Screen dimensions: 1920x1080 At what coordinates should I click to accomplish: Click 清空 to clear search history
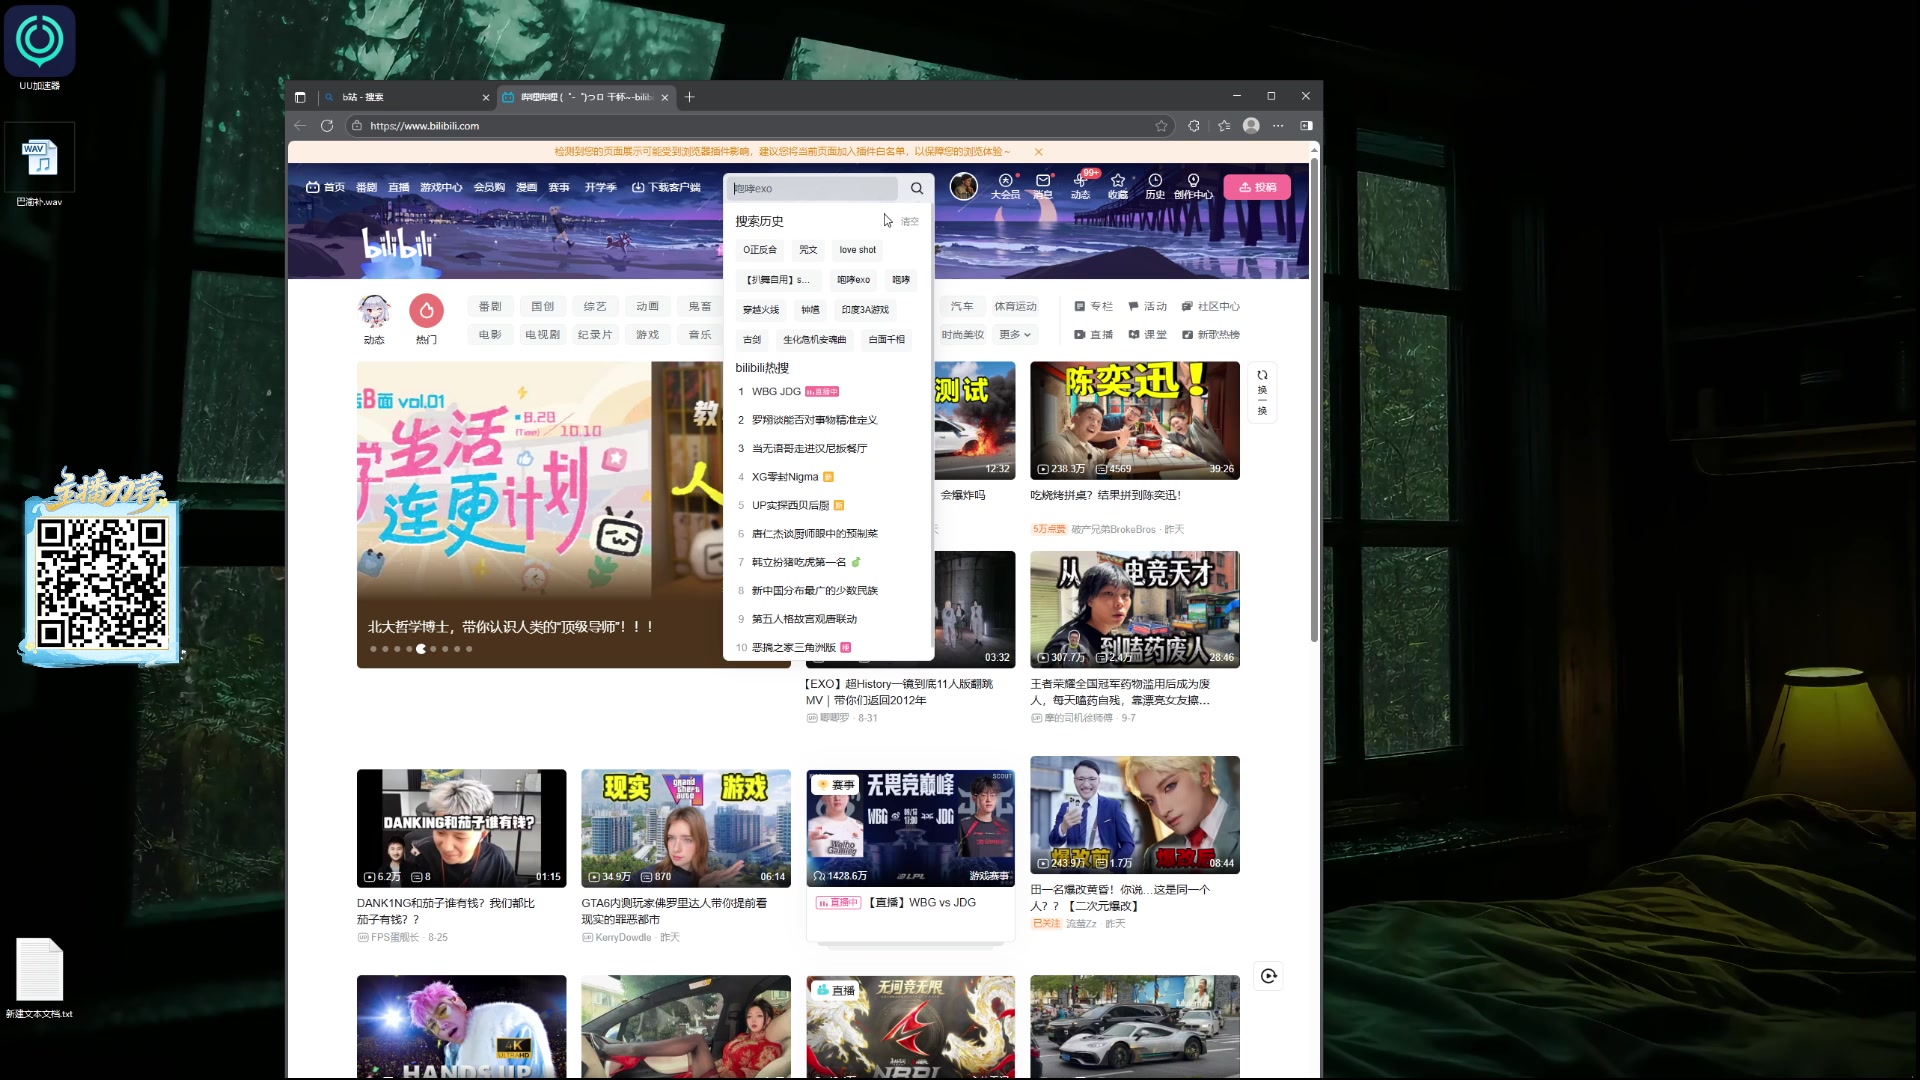click(909, 222)
